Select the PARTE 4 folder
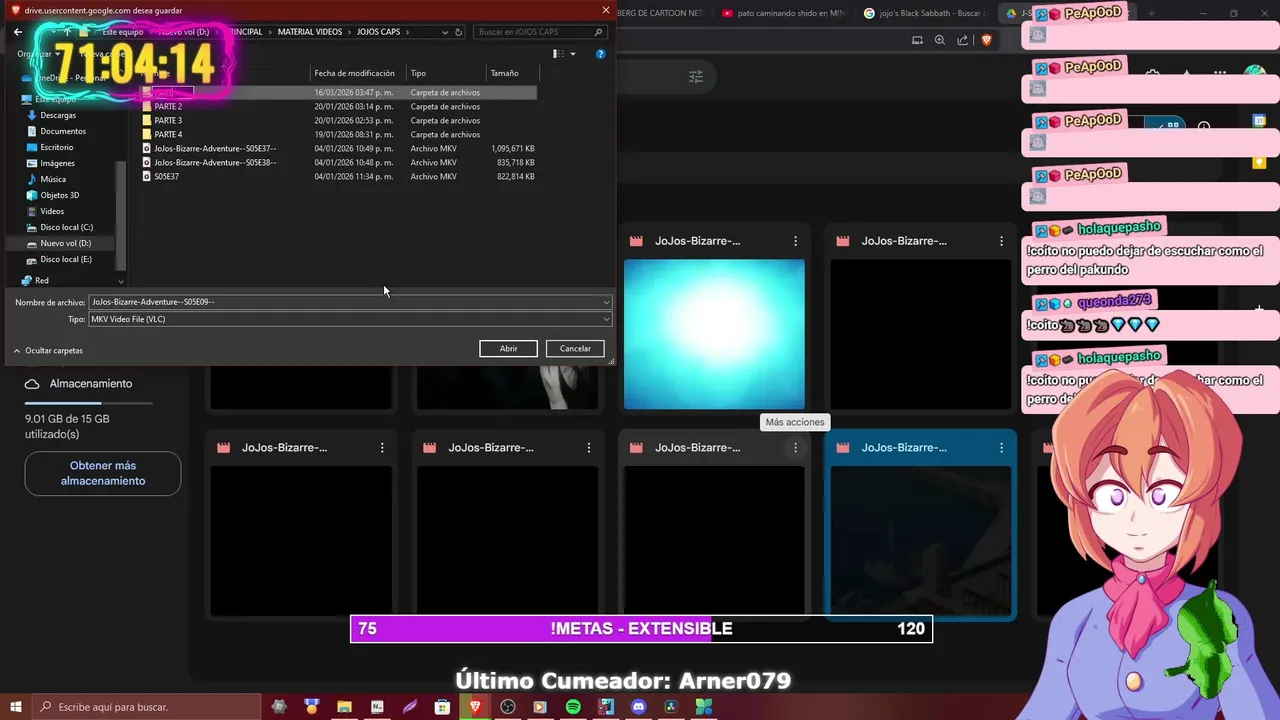 coord(168,134)
